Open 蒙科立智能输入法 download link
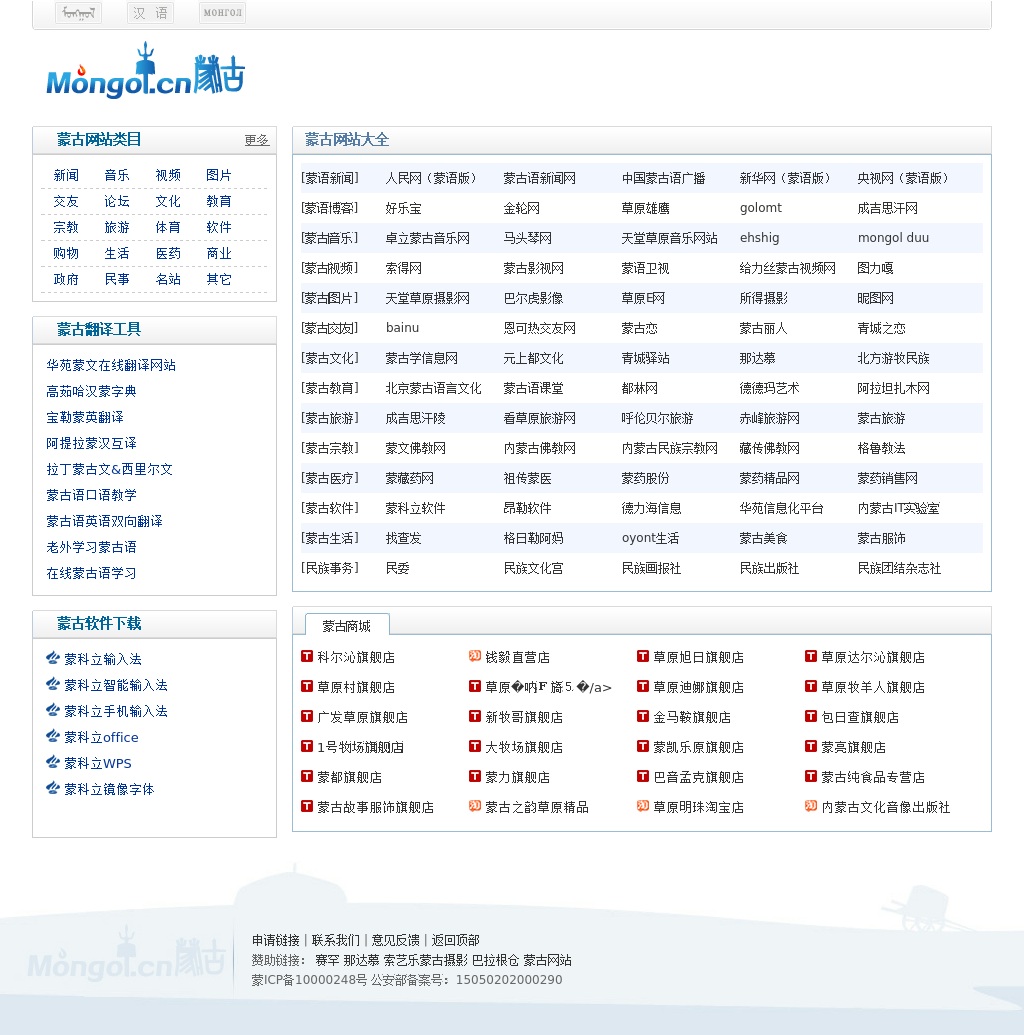 click(x=116, y=684)
